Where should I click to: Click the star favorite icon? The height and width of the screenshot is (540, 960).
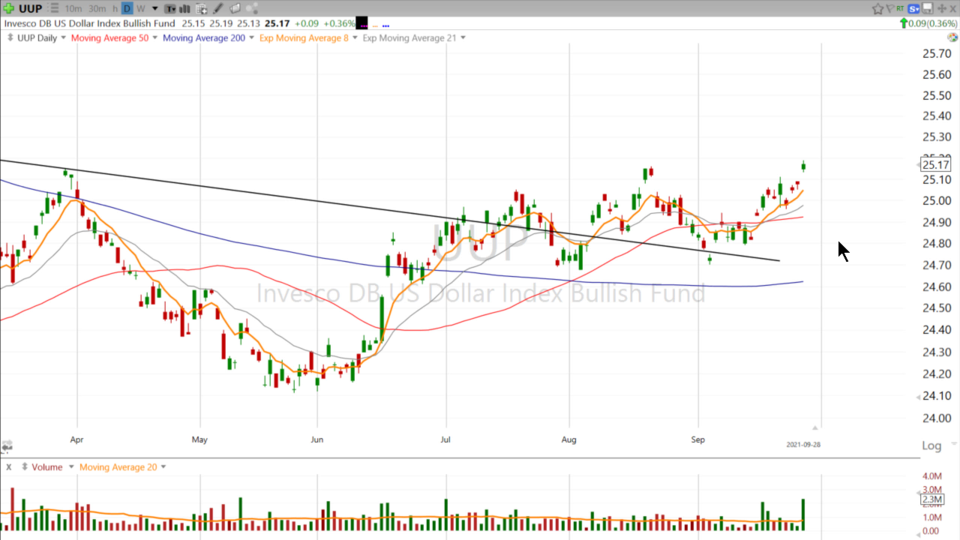point(878,9)
